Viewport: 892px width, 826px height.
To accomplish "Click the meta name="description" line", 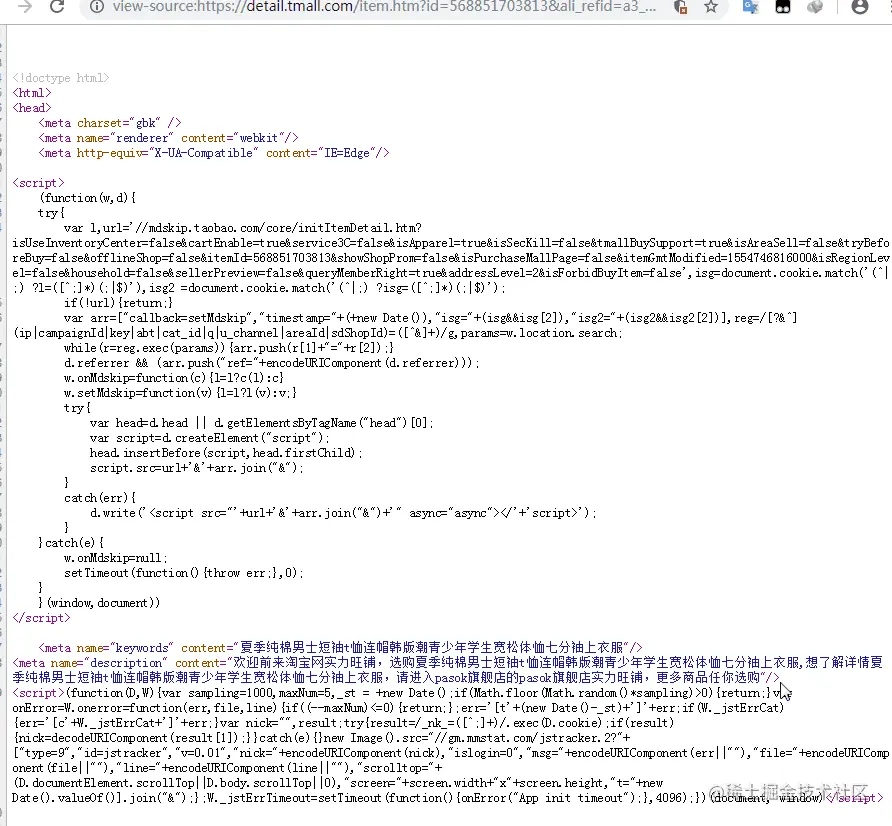I will coord(447,670).
